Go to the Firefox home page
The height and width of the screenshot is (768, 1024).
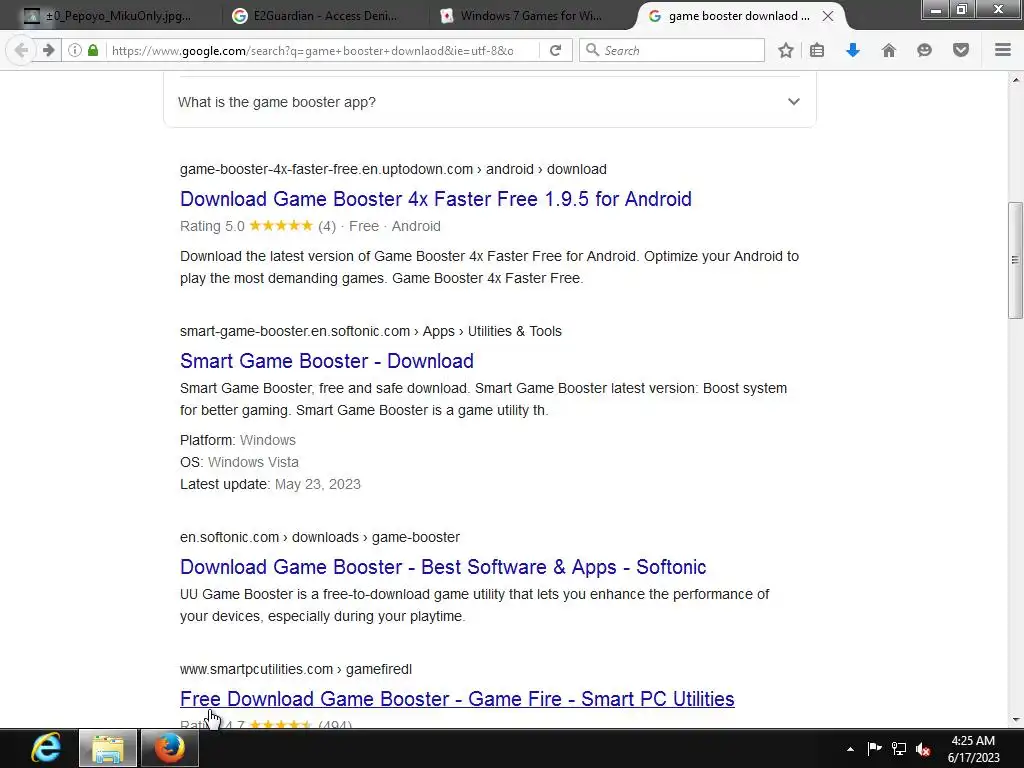pyautogui.click(x=889, y=50)
